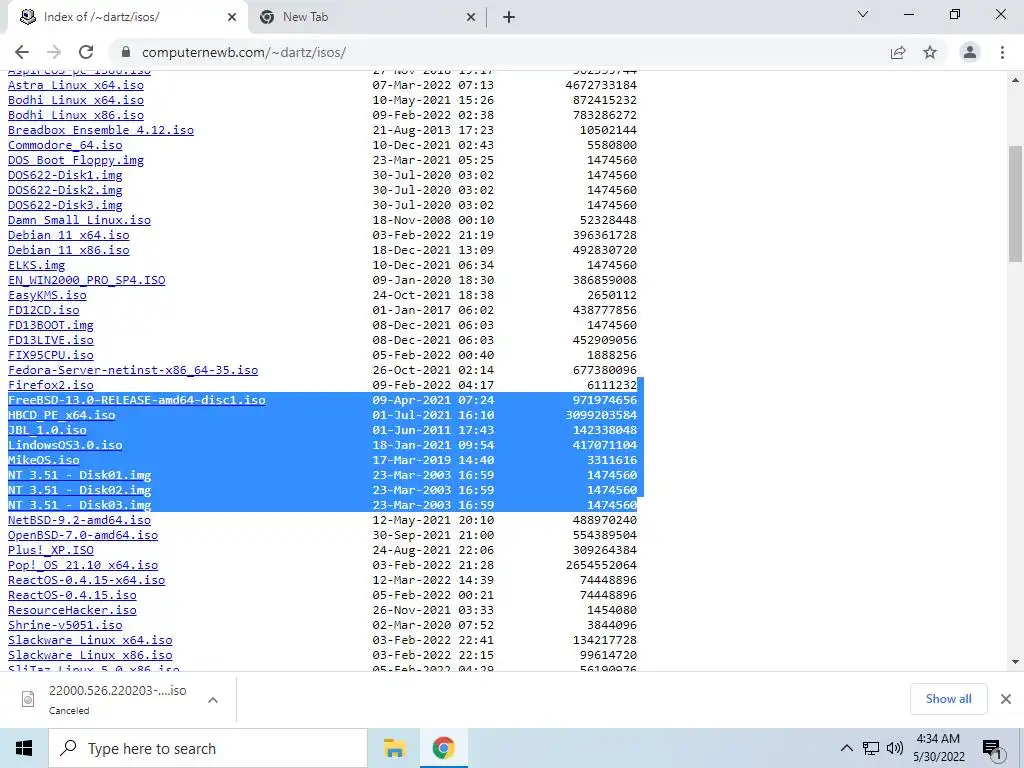
Task: Show hidden system tray icons
Action: [846, 748]
